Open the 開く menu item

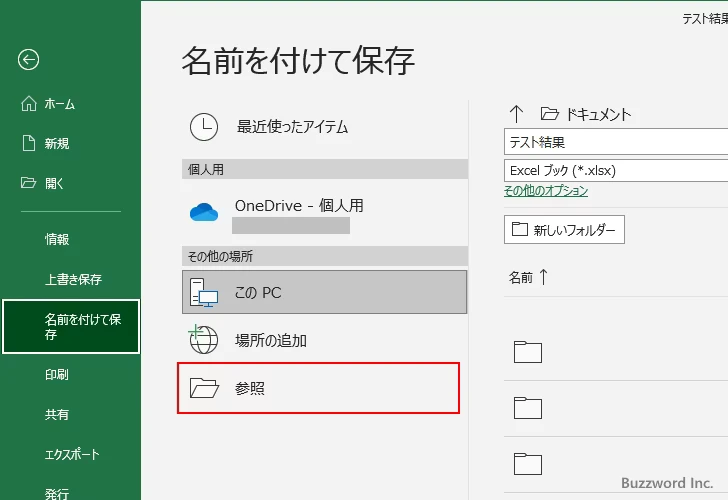click(x=54, y=183)
